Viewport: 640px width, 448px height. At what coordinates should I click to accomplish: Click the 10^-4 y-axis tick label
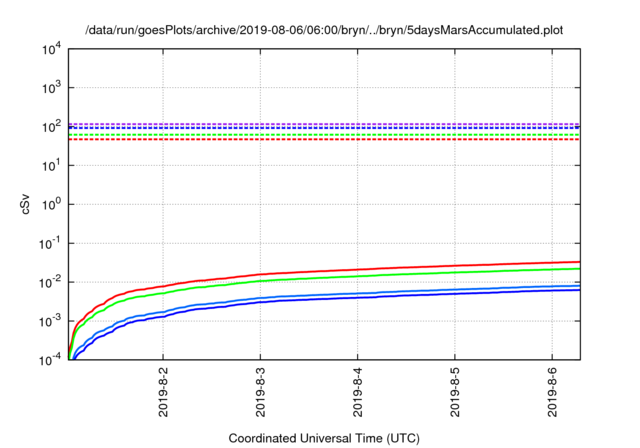[51, 359]
